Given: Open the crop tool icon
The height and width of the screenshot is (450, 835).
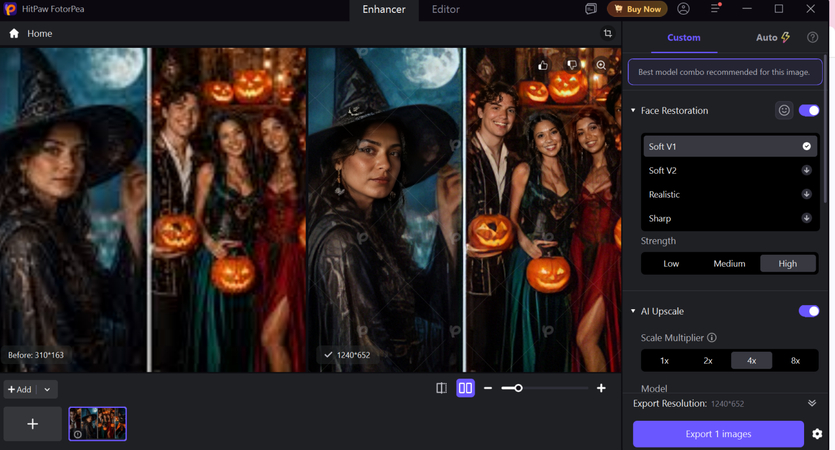Looking at the screenshot, I should (x=608, y=34).
